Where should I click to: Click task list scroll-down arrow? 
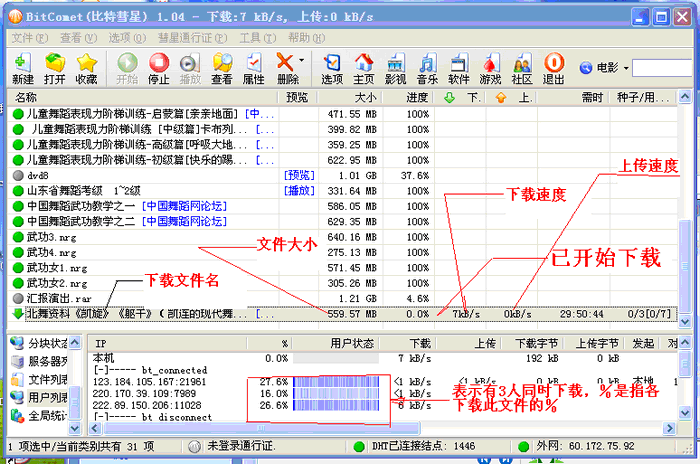684,321
